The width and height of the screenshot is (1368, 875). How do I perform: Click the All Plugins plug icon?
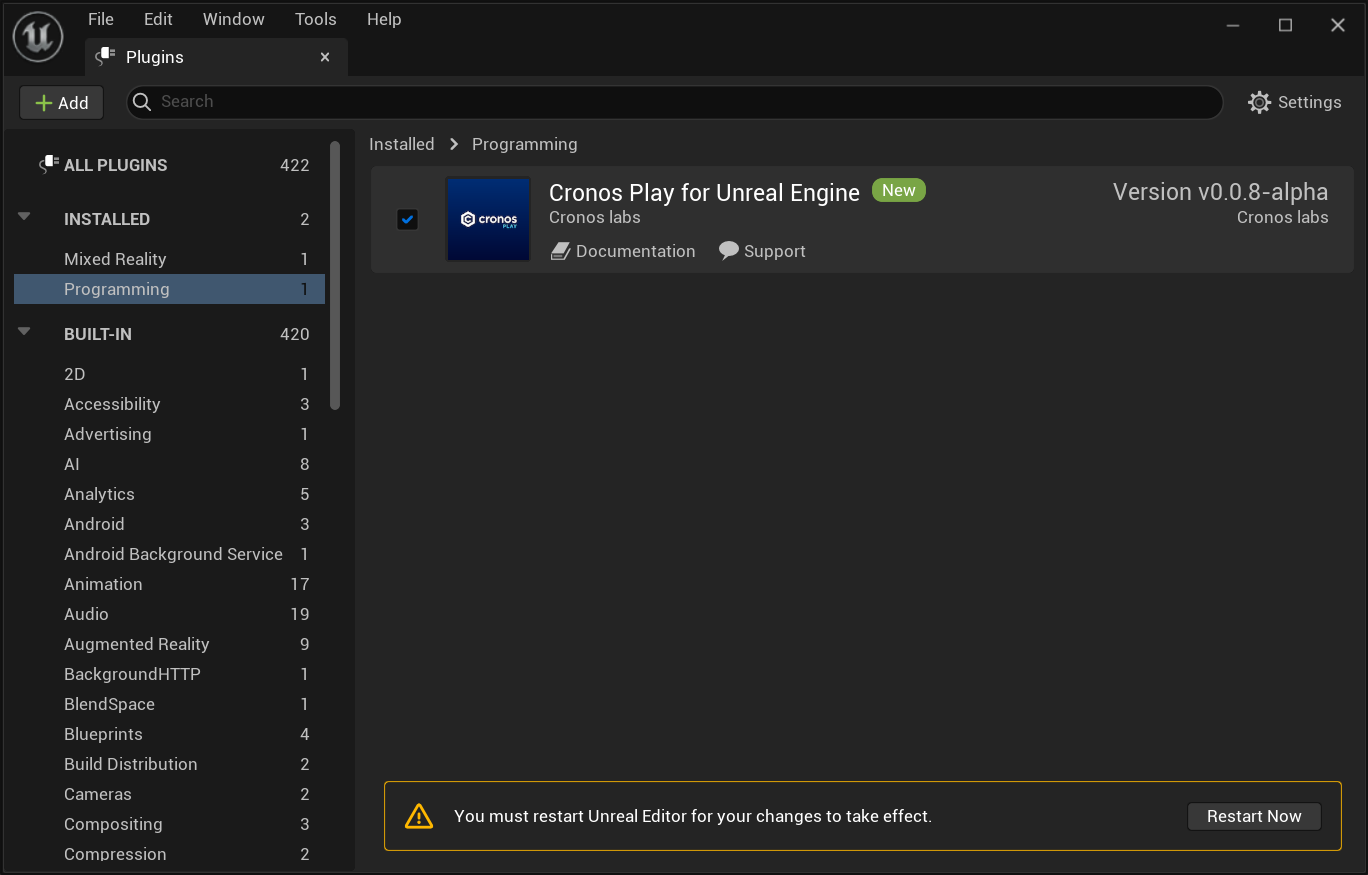(48, 165)
